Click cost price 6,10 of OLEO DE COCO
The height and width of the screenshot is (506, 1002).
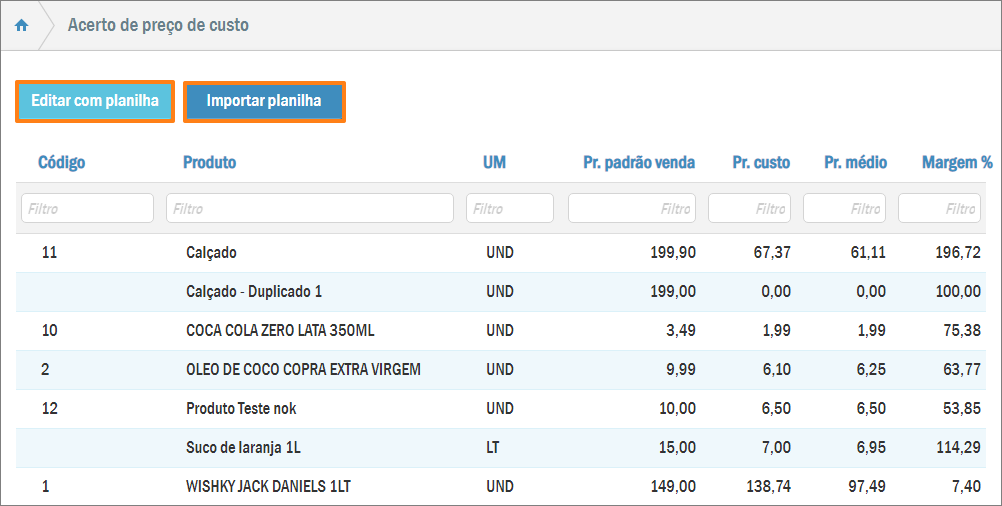pos(772,370)
